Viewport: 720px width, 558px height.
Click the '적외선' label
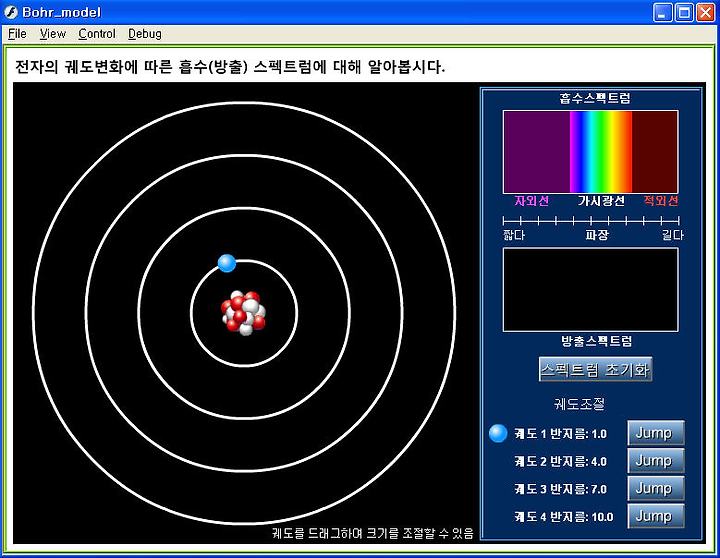pyautogui.click(x=661, y=201)
